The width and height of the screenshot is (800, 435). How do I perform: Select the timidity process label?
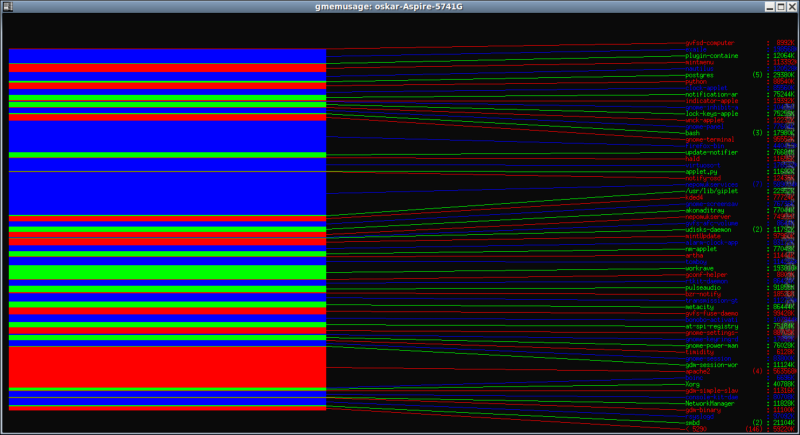pos(699,352)
